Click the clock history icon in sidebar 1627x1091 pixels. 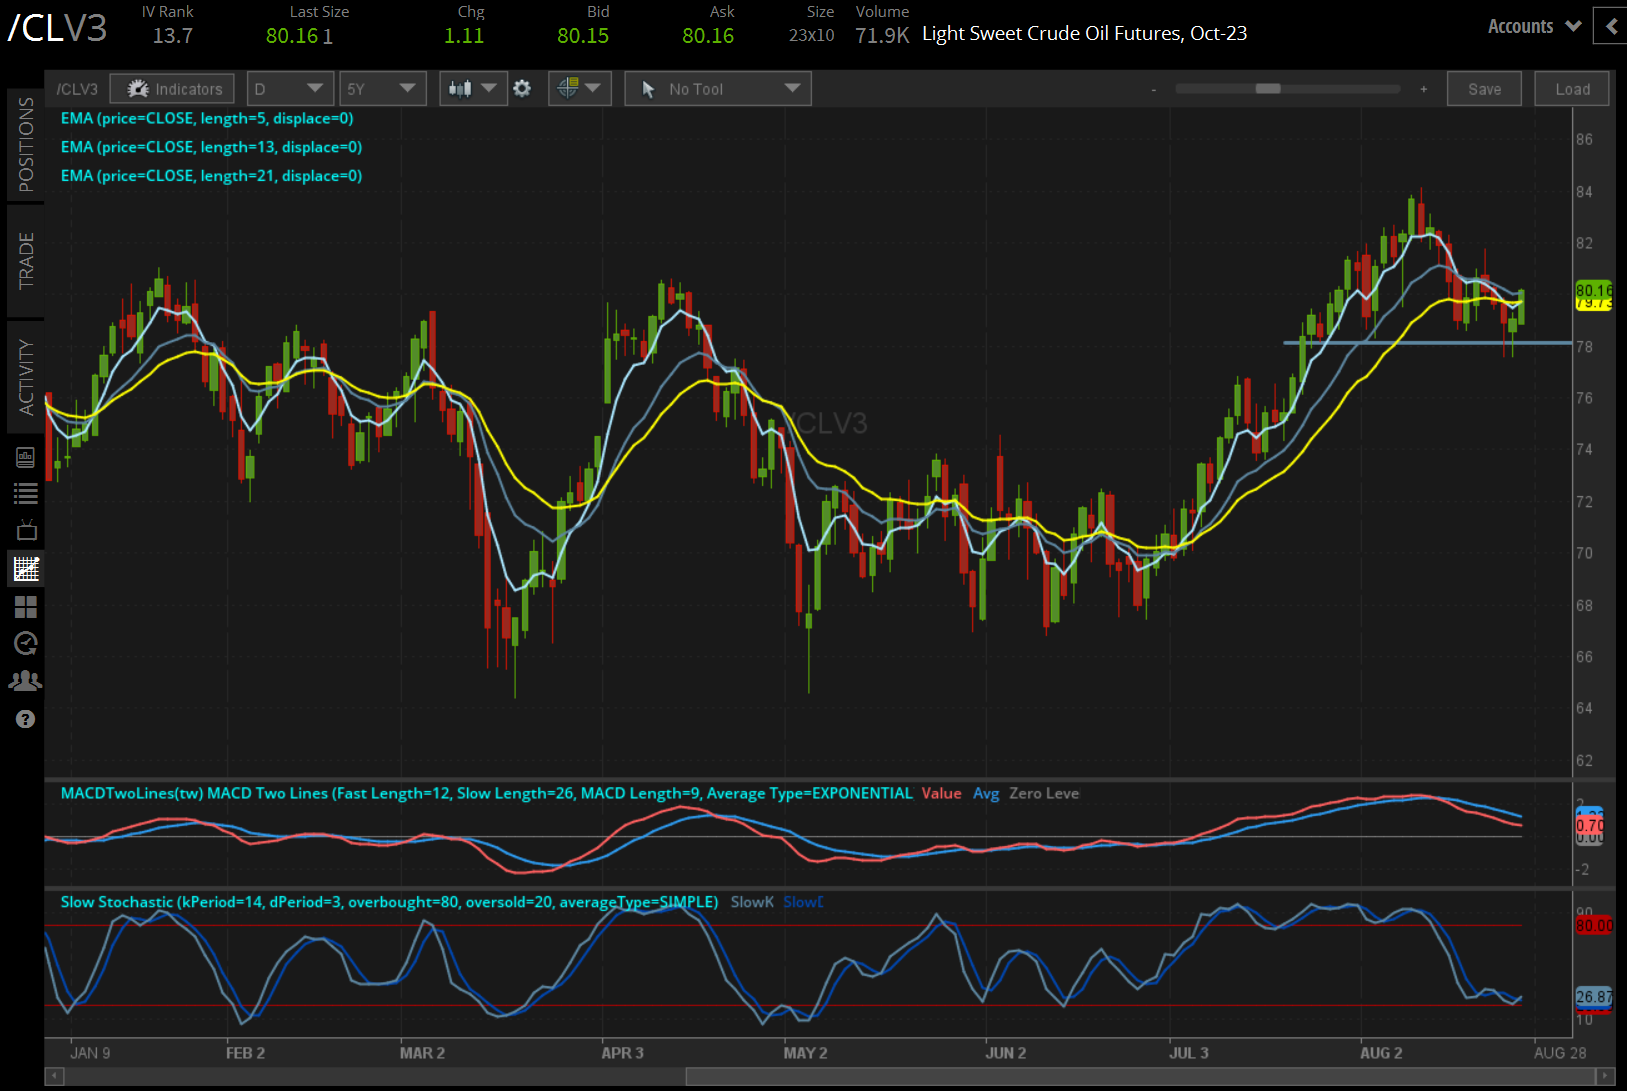coord(25,643)
